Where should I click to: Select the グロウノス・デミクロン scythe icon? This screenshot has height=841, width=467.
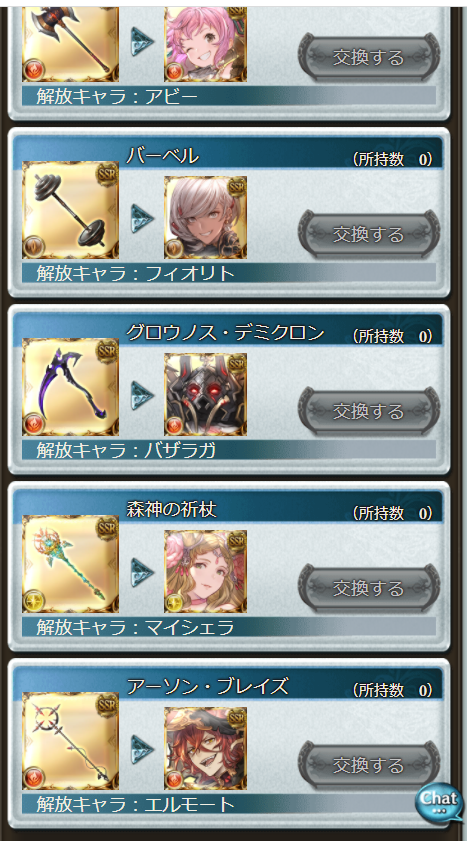click(x=70, y=387)
